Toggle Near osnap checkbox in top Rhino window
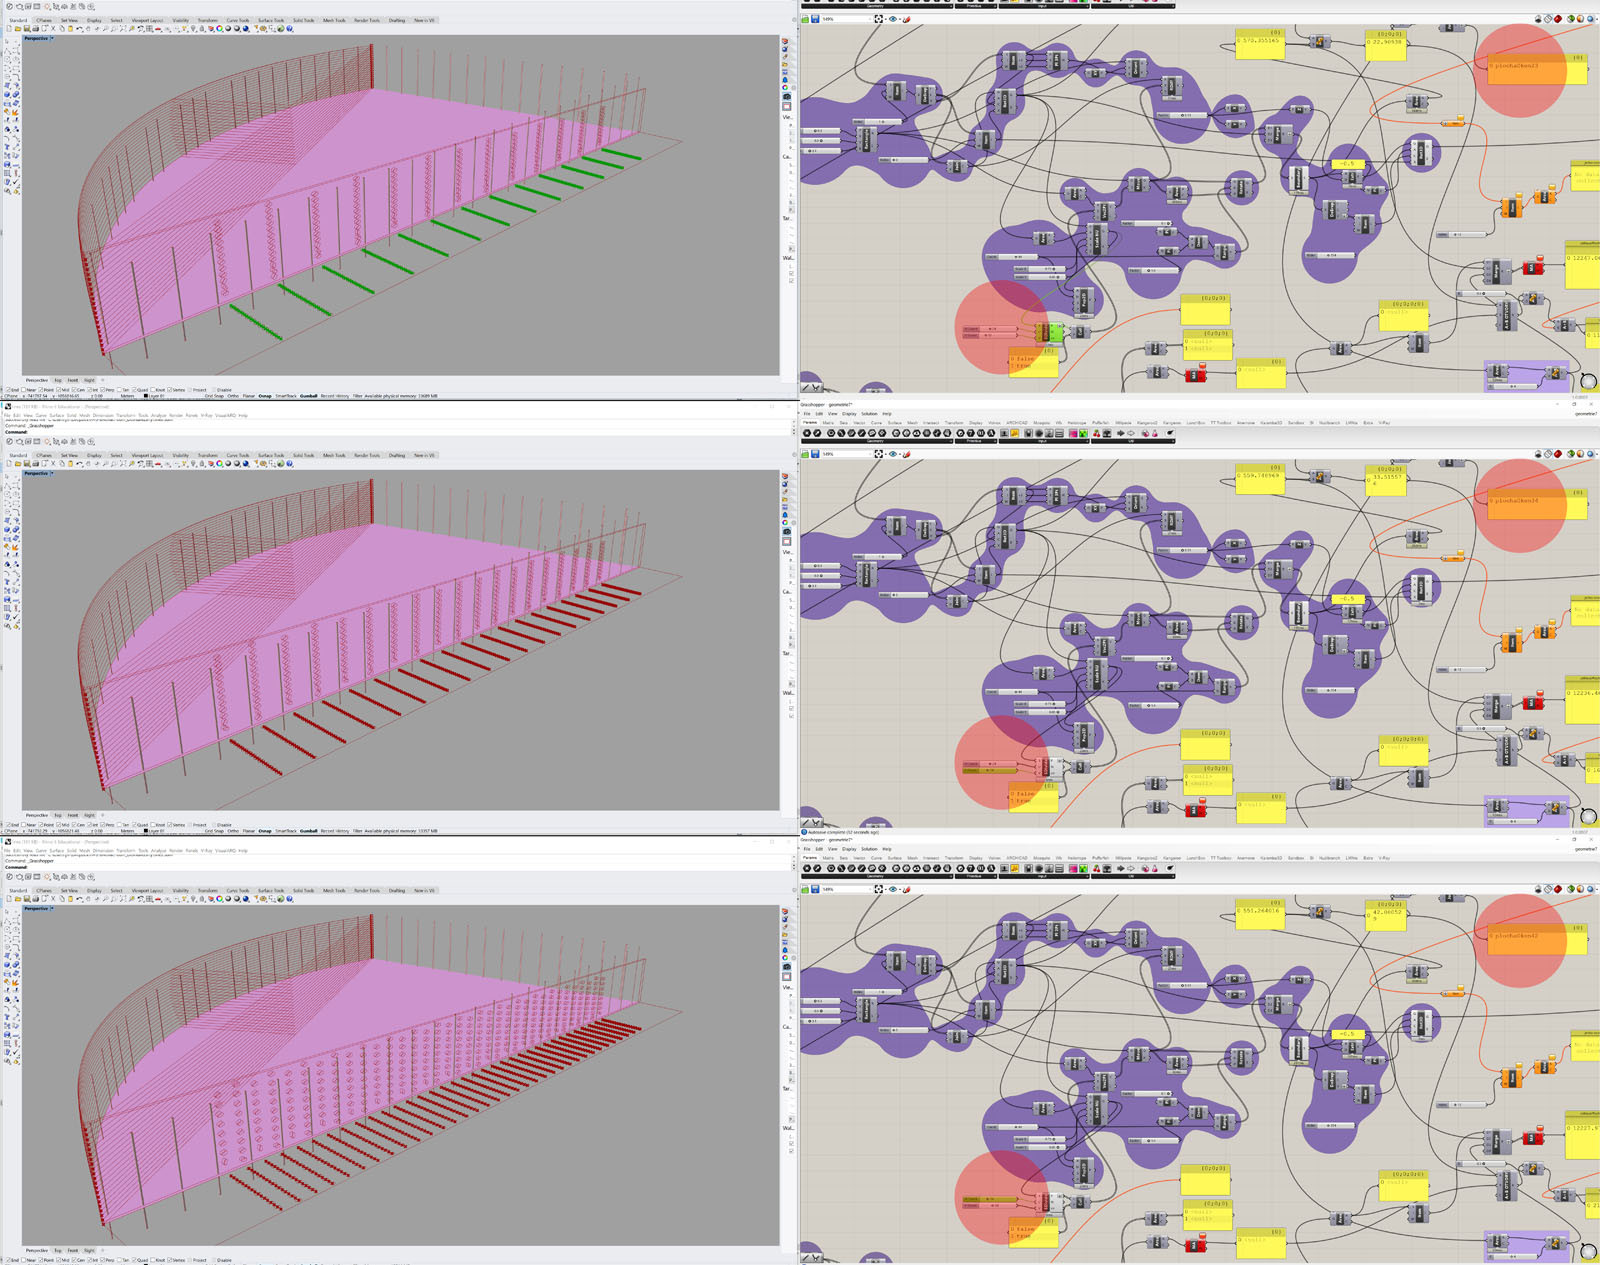The image size is (1600, 1265). [26, 390]
